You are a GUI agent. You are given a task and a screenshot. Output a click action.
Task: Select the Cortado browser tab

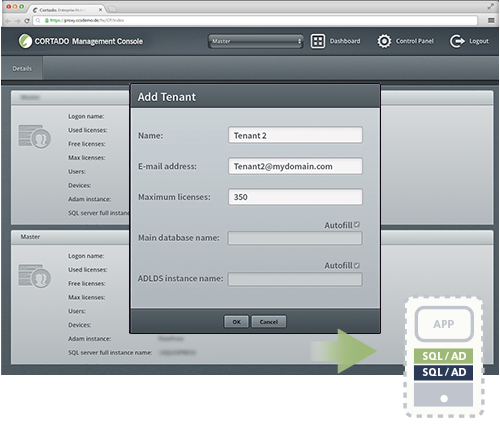[67, 10]
